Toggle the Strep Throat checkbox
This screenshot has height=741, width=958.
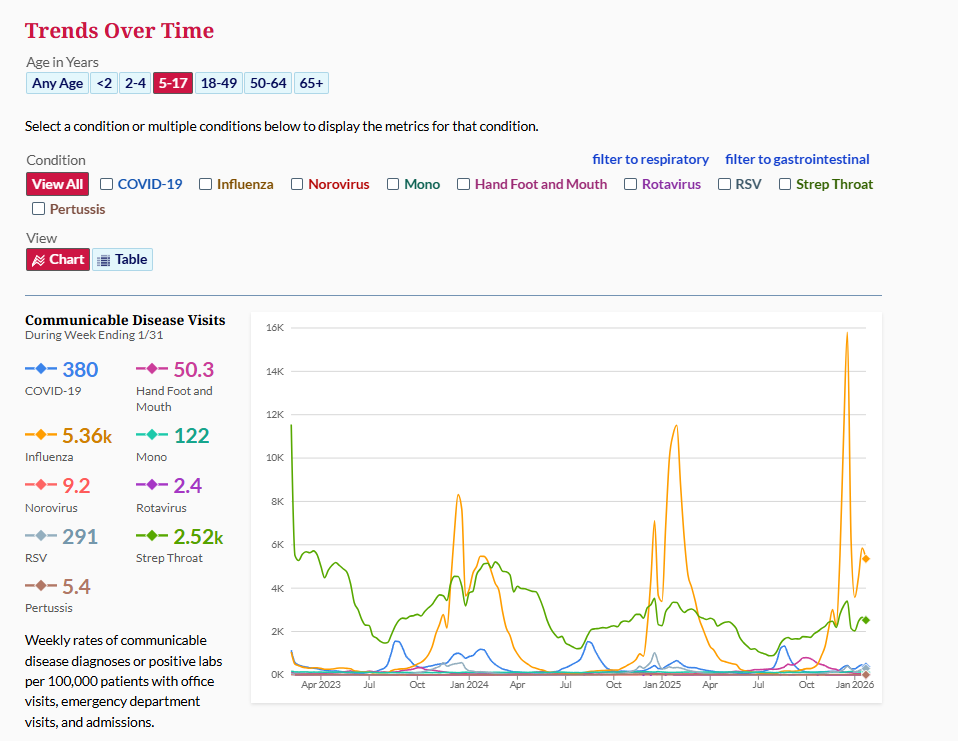click(785, 184)
